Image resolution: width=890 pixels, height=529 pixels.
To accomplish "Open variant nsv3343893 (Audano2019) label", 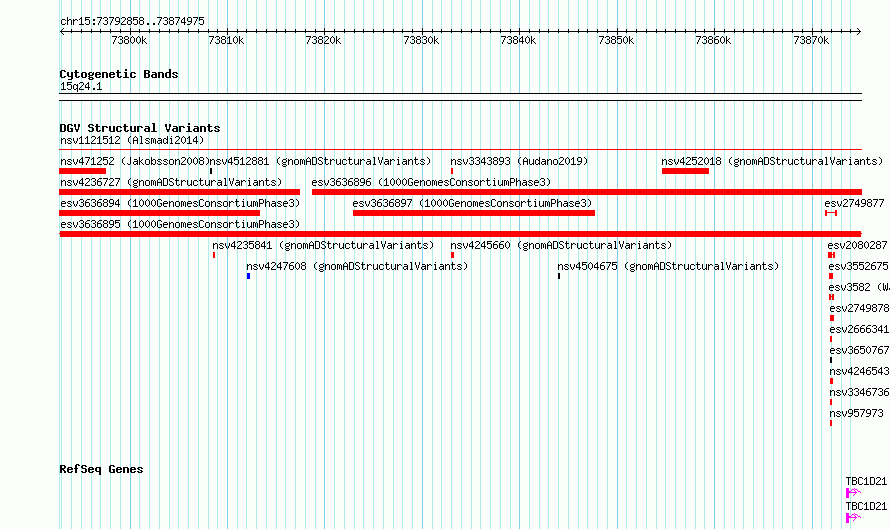I will click(519, 161).
